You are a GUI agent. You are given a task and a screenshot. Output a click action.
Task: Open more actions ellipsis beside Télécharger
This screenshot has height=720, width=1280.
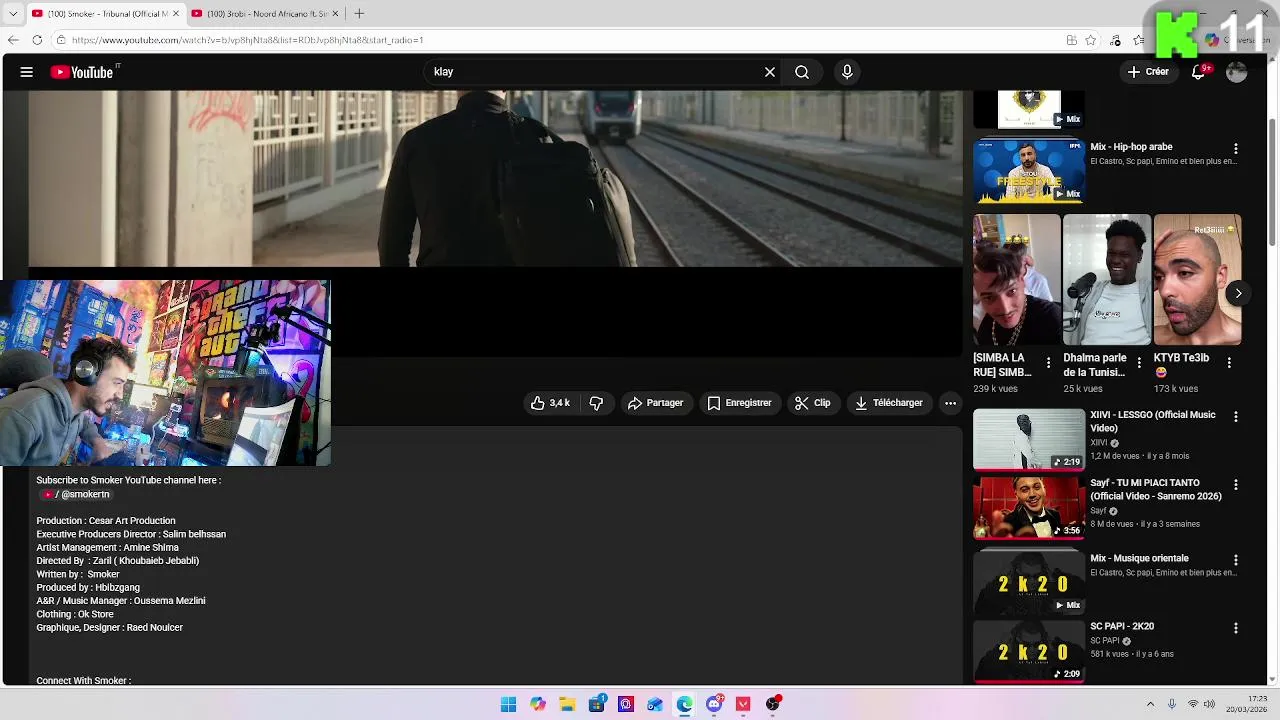pos(951,403)
